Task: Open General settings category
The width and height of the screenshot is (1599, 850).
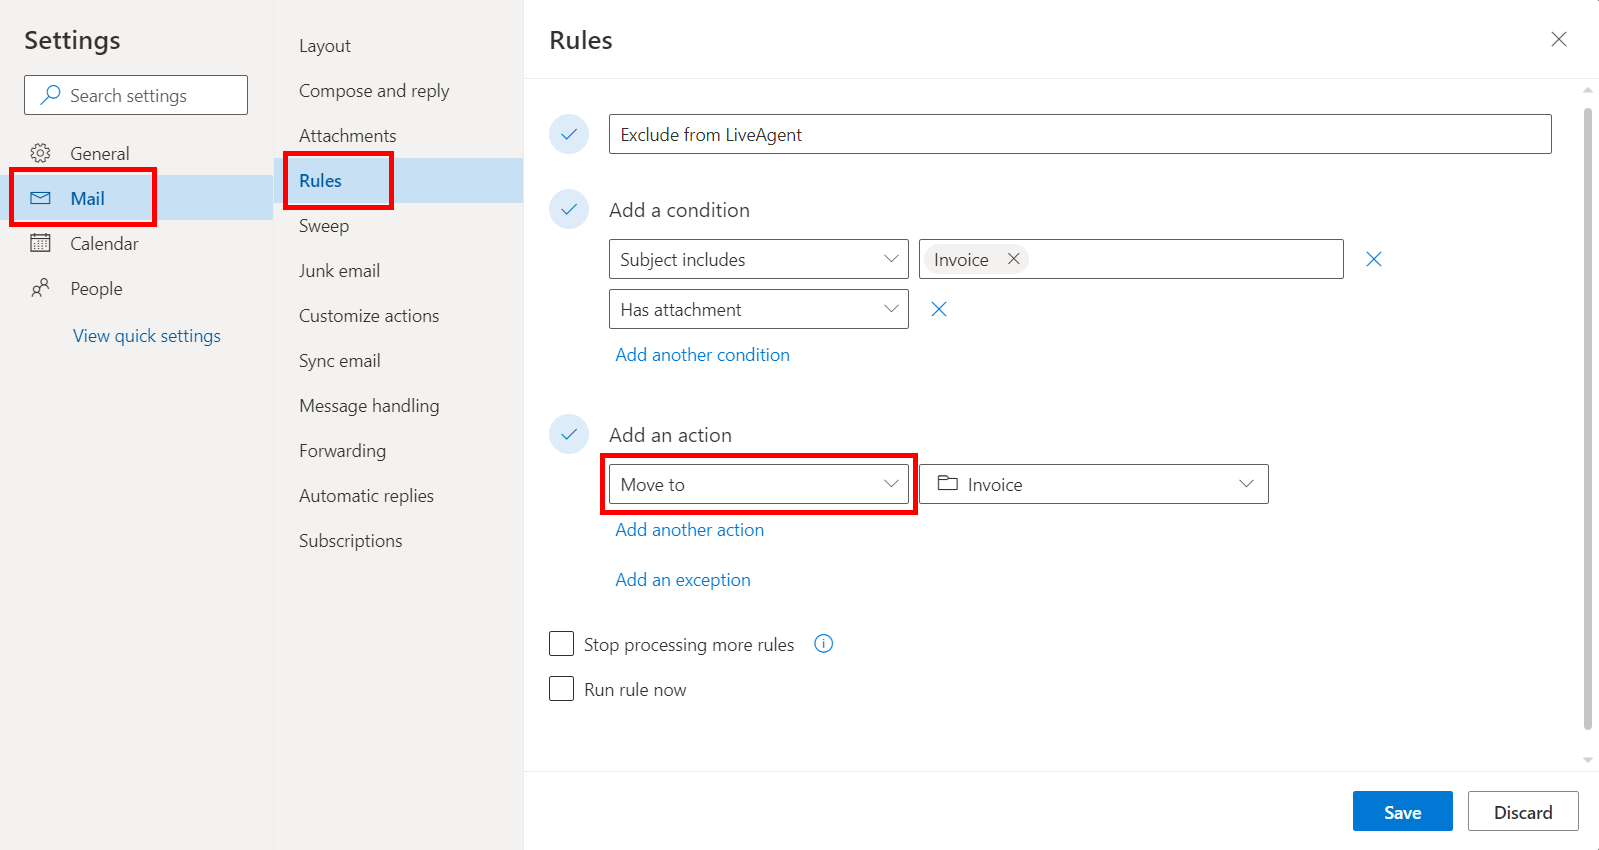Action: coord(137,153)
